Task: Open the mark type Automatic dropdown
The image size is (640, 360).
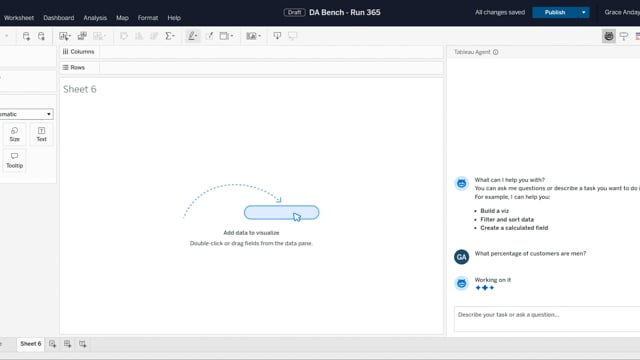Action: click(x=26, y=114)
